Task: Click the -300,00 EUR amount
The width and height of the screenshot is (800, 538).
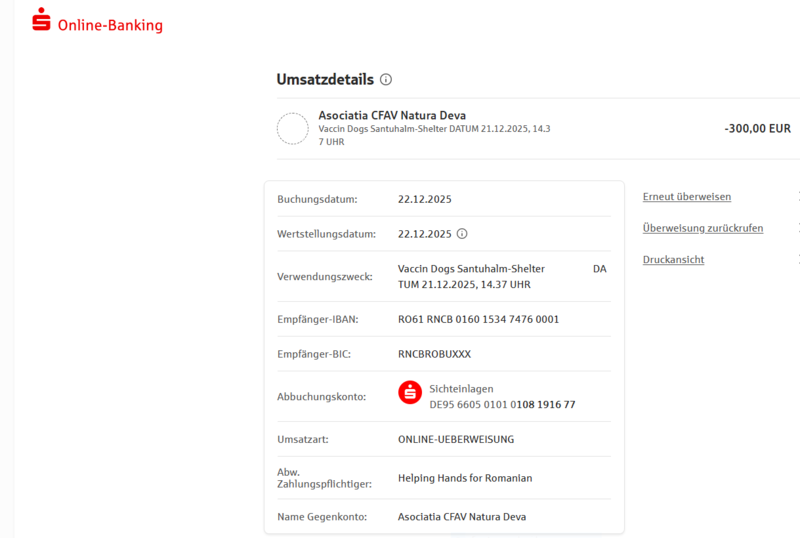Action: (x=757, y=129)
